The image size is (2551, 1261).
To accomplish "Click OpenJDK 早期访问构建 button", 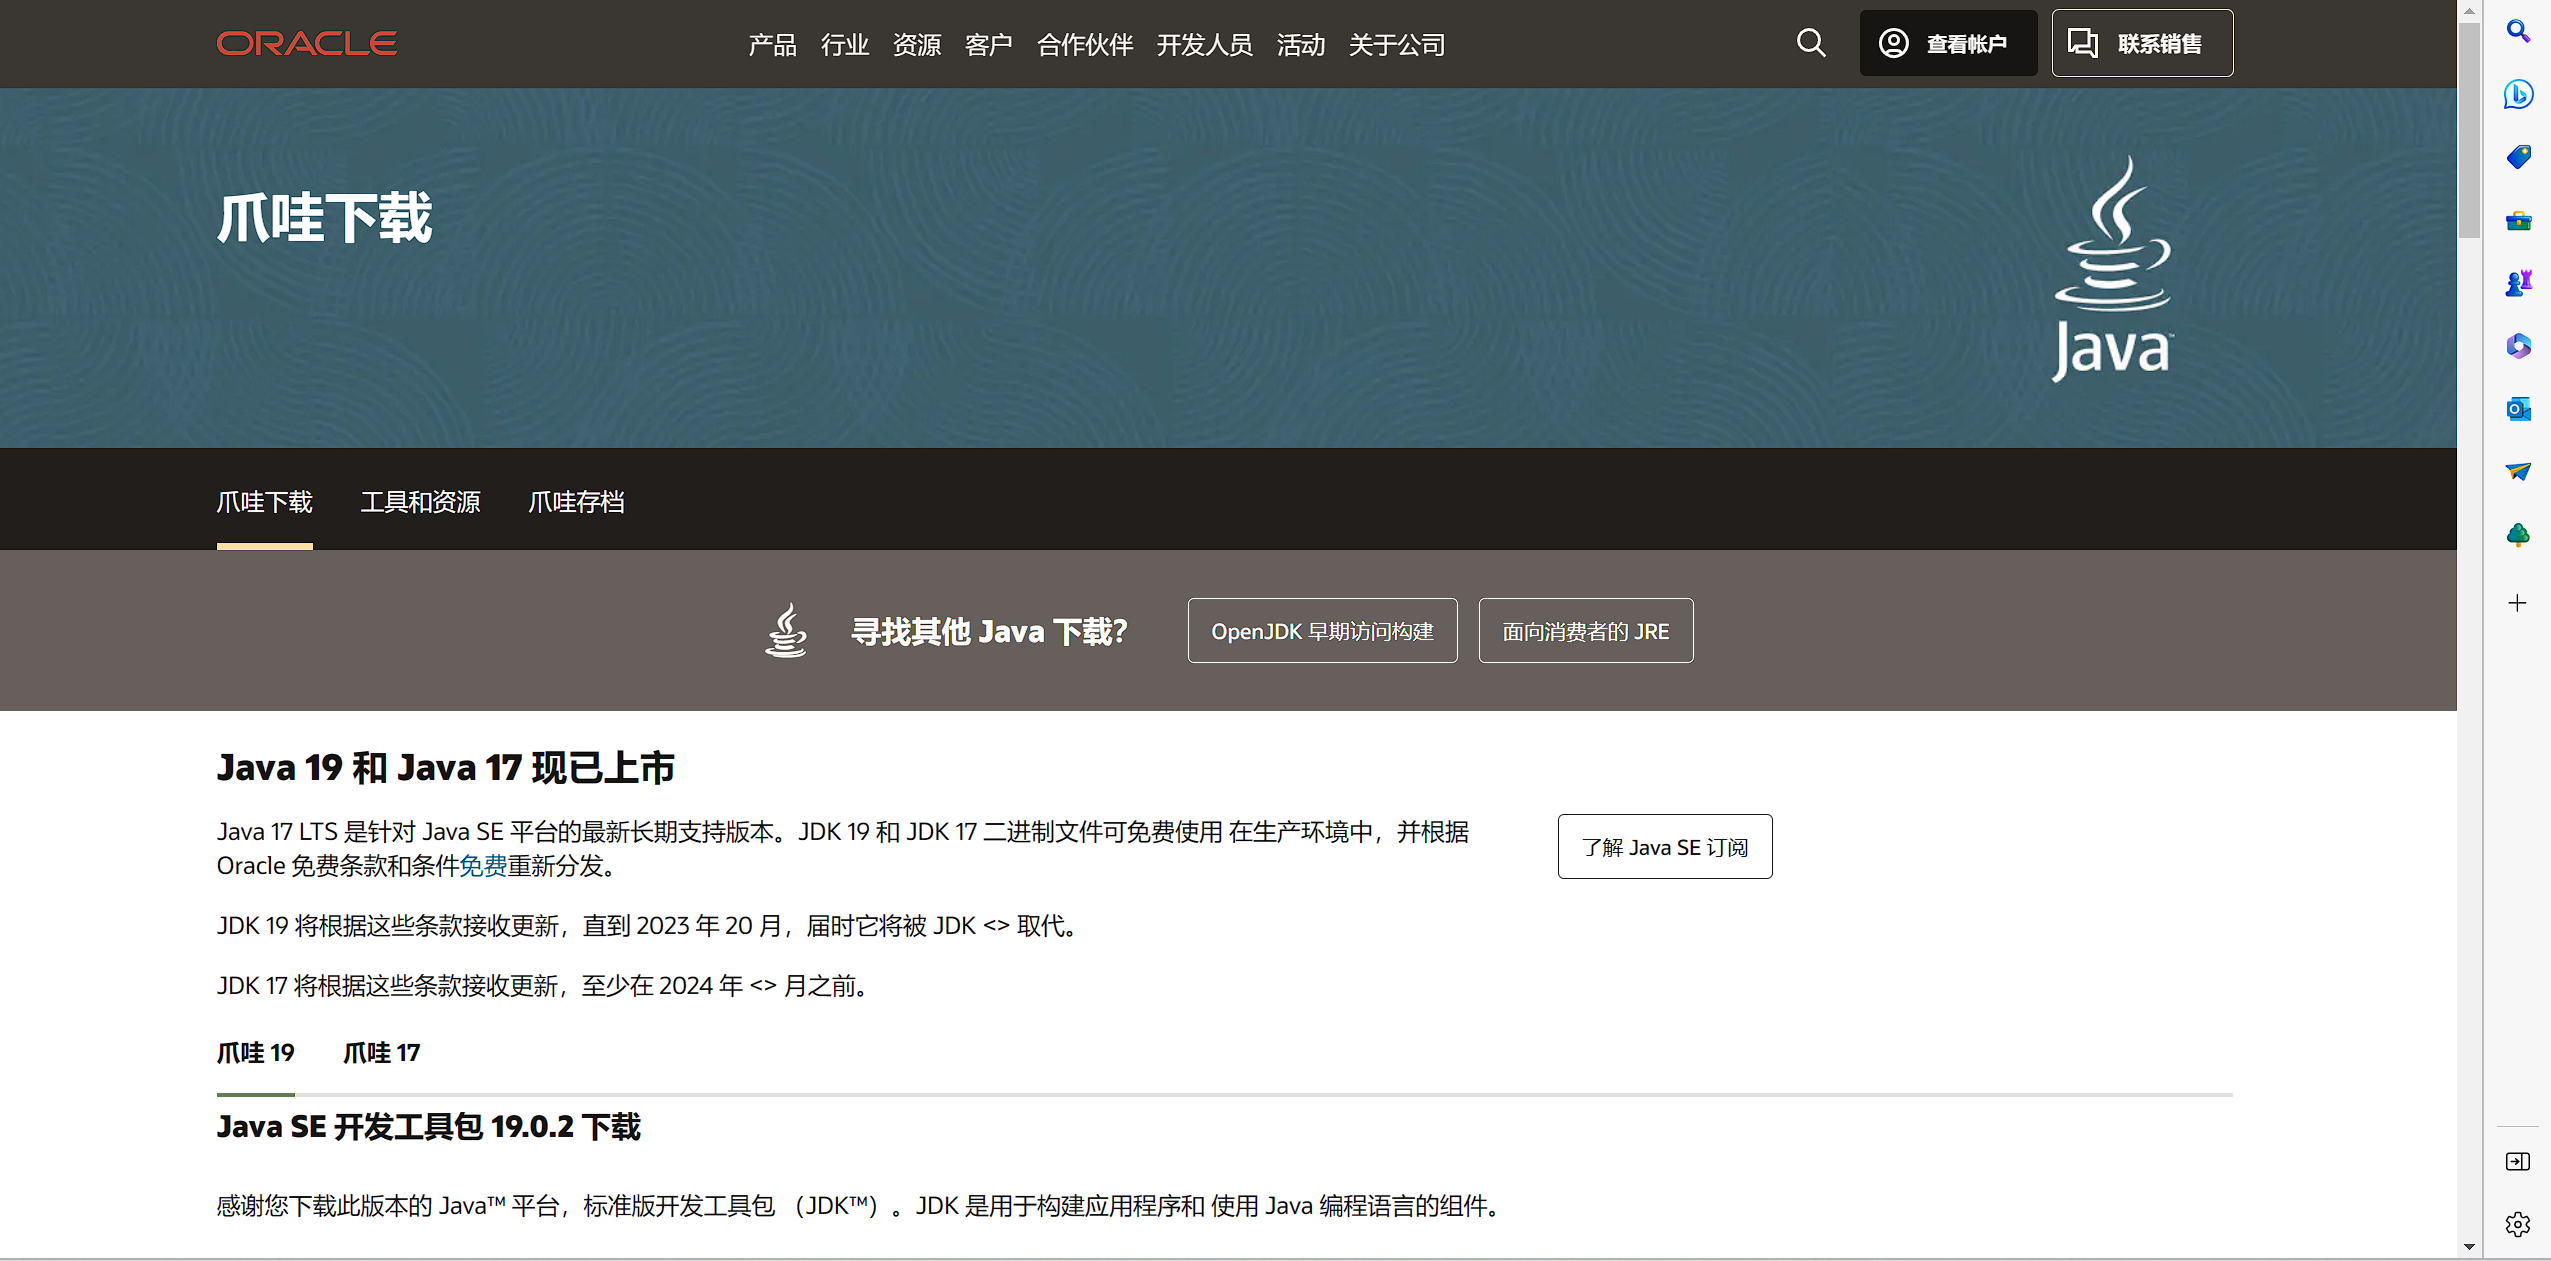I will click(1322, 631).
